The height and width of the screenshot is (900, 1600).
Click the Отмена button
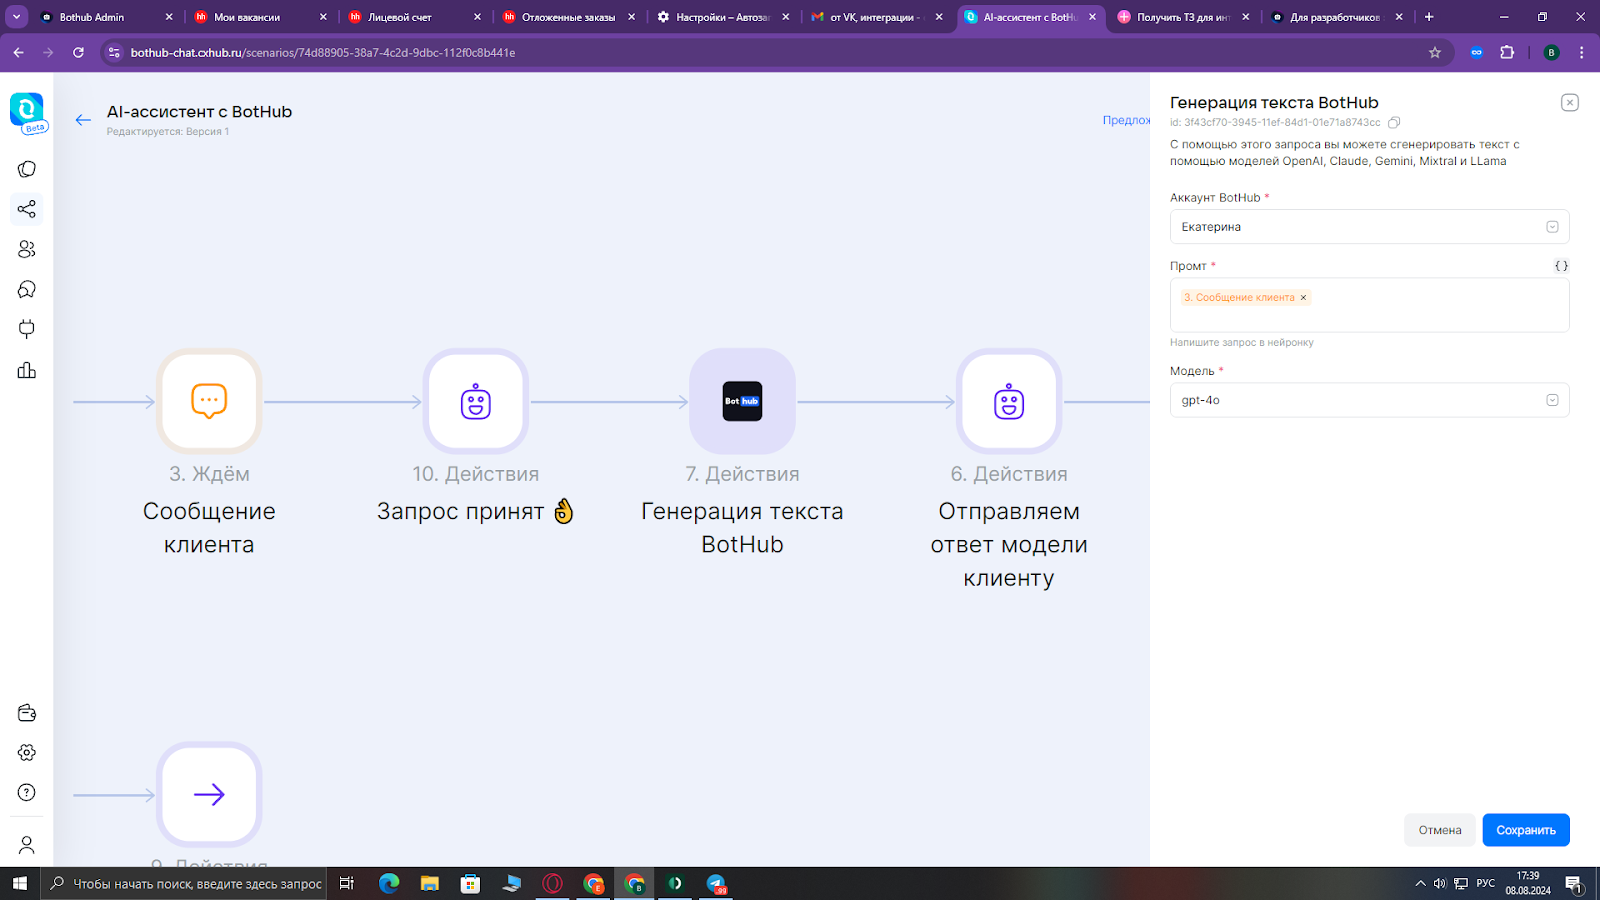[1439, 829]
